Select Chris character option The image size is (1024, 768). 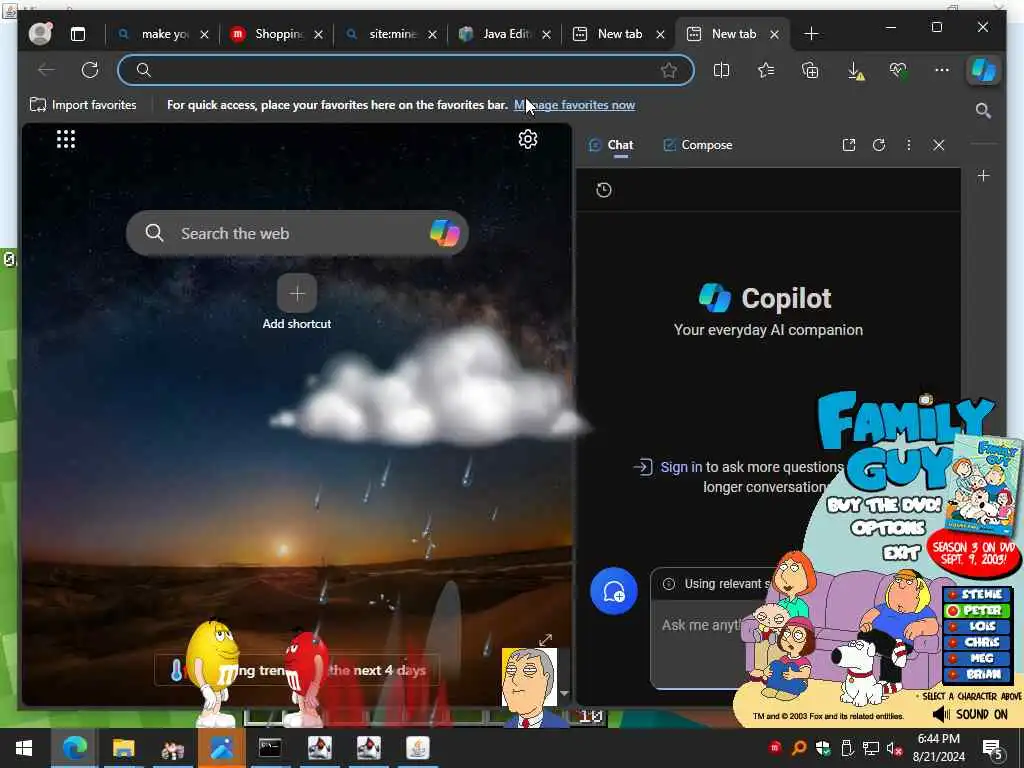tap(976, 643)
